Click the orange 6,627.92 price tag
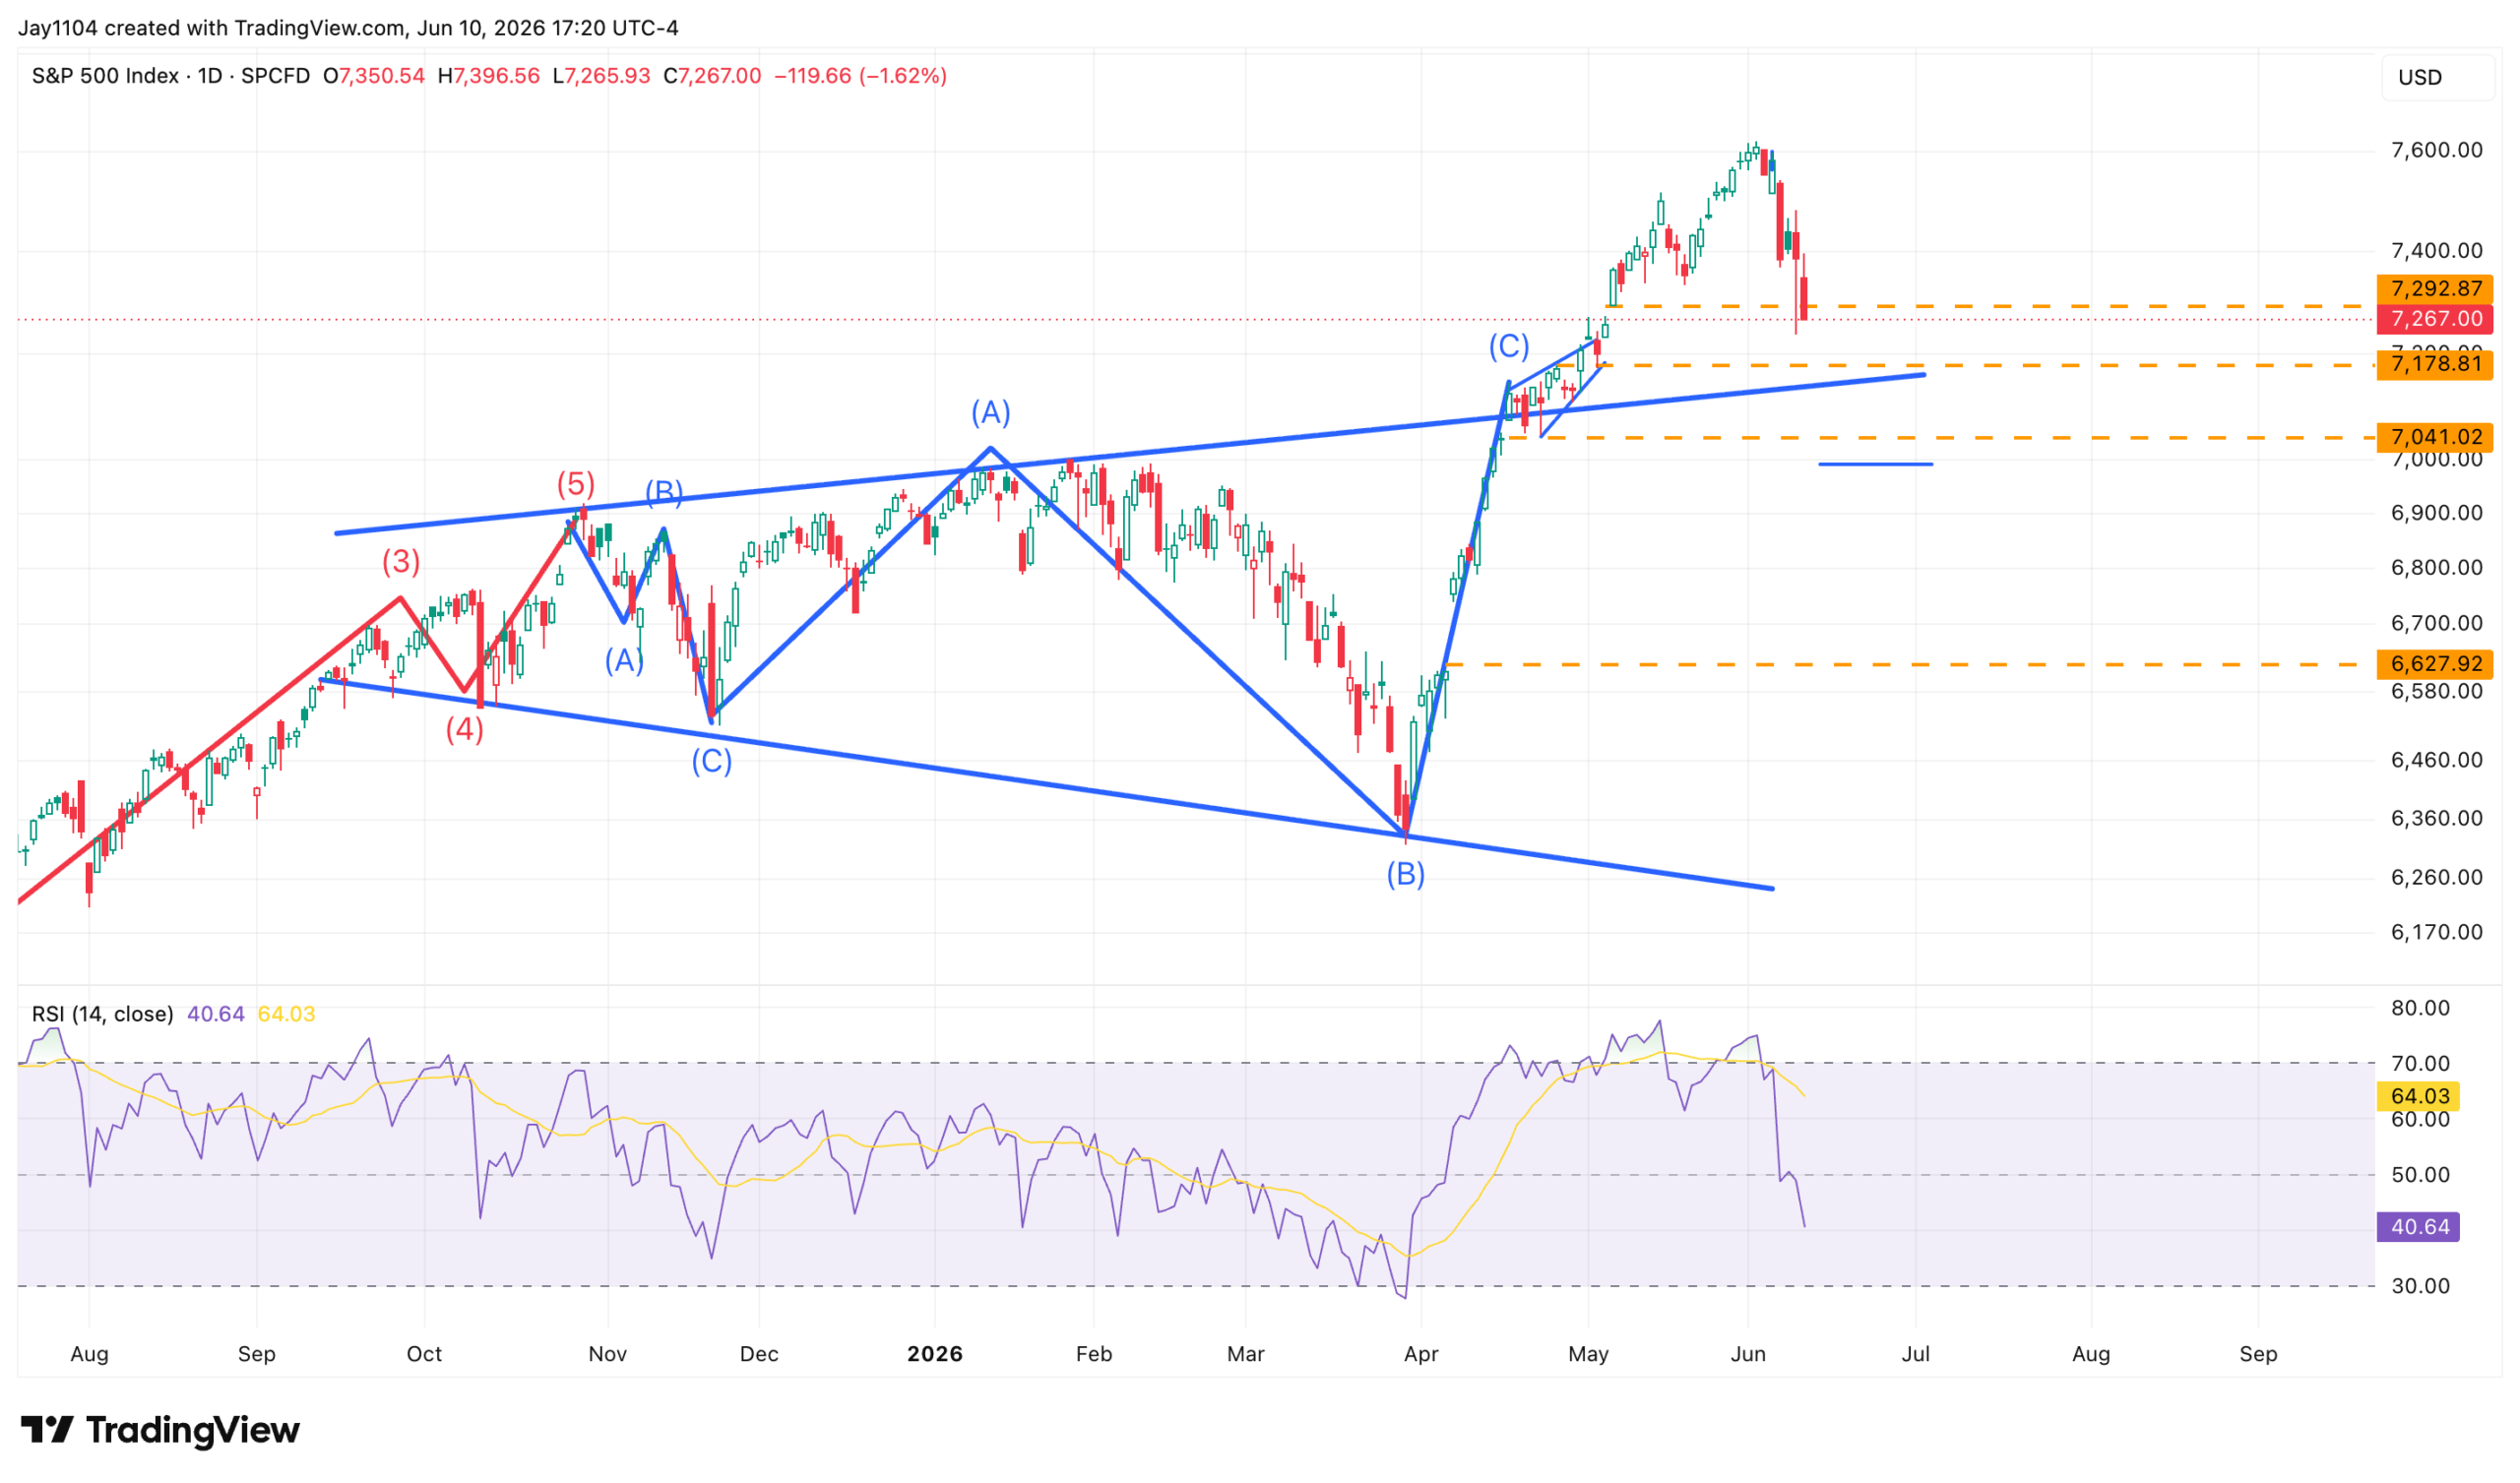This screenshot has width=2520, height=1483. [2435, 664]
